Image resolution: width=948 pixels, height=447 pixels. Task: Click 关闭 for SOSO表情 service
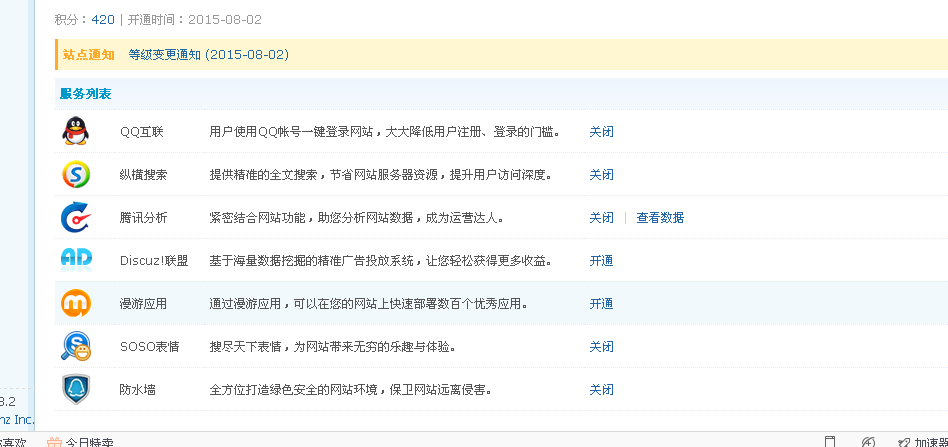coord(602,347)
